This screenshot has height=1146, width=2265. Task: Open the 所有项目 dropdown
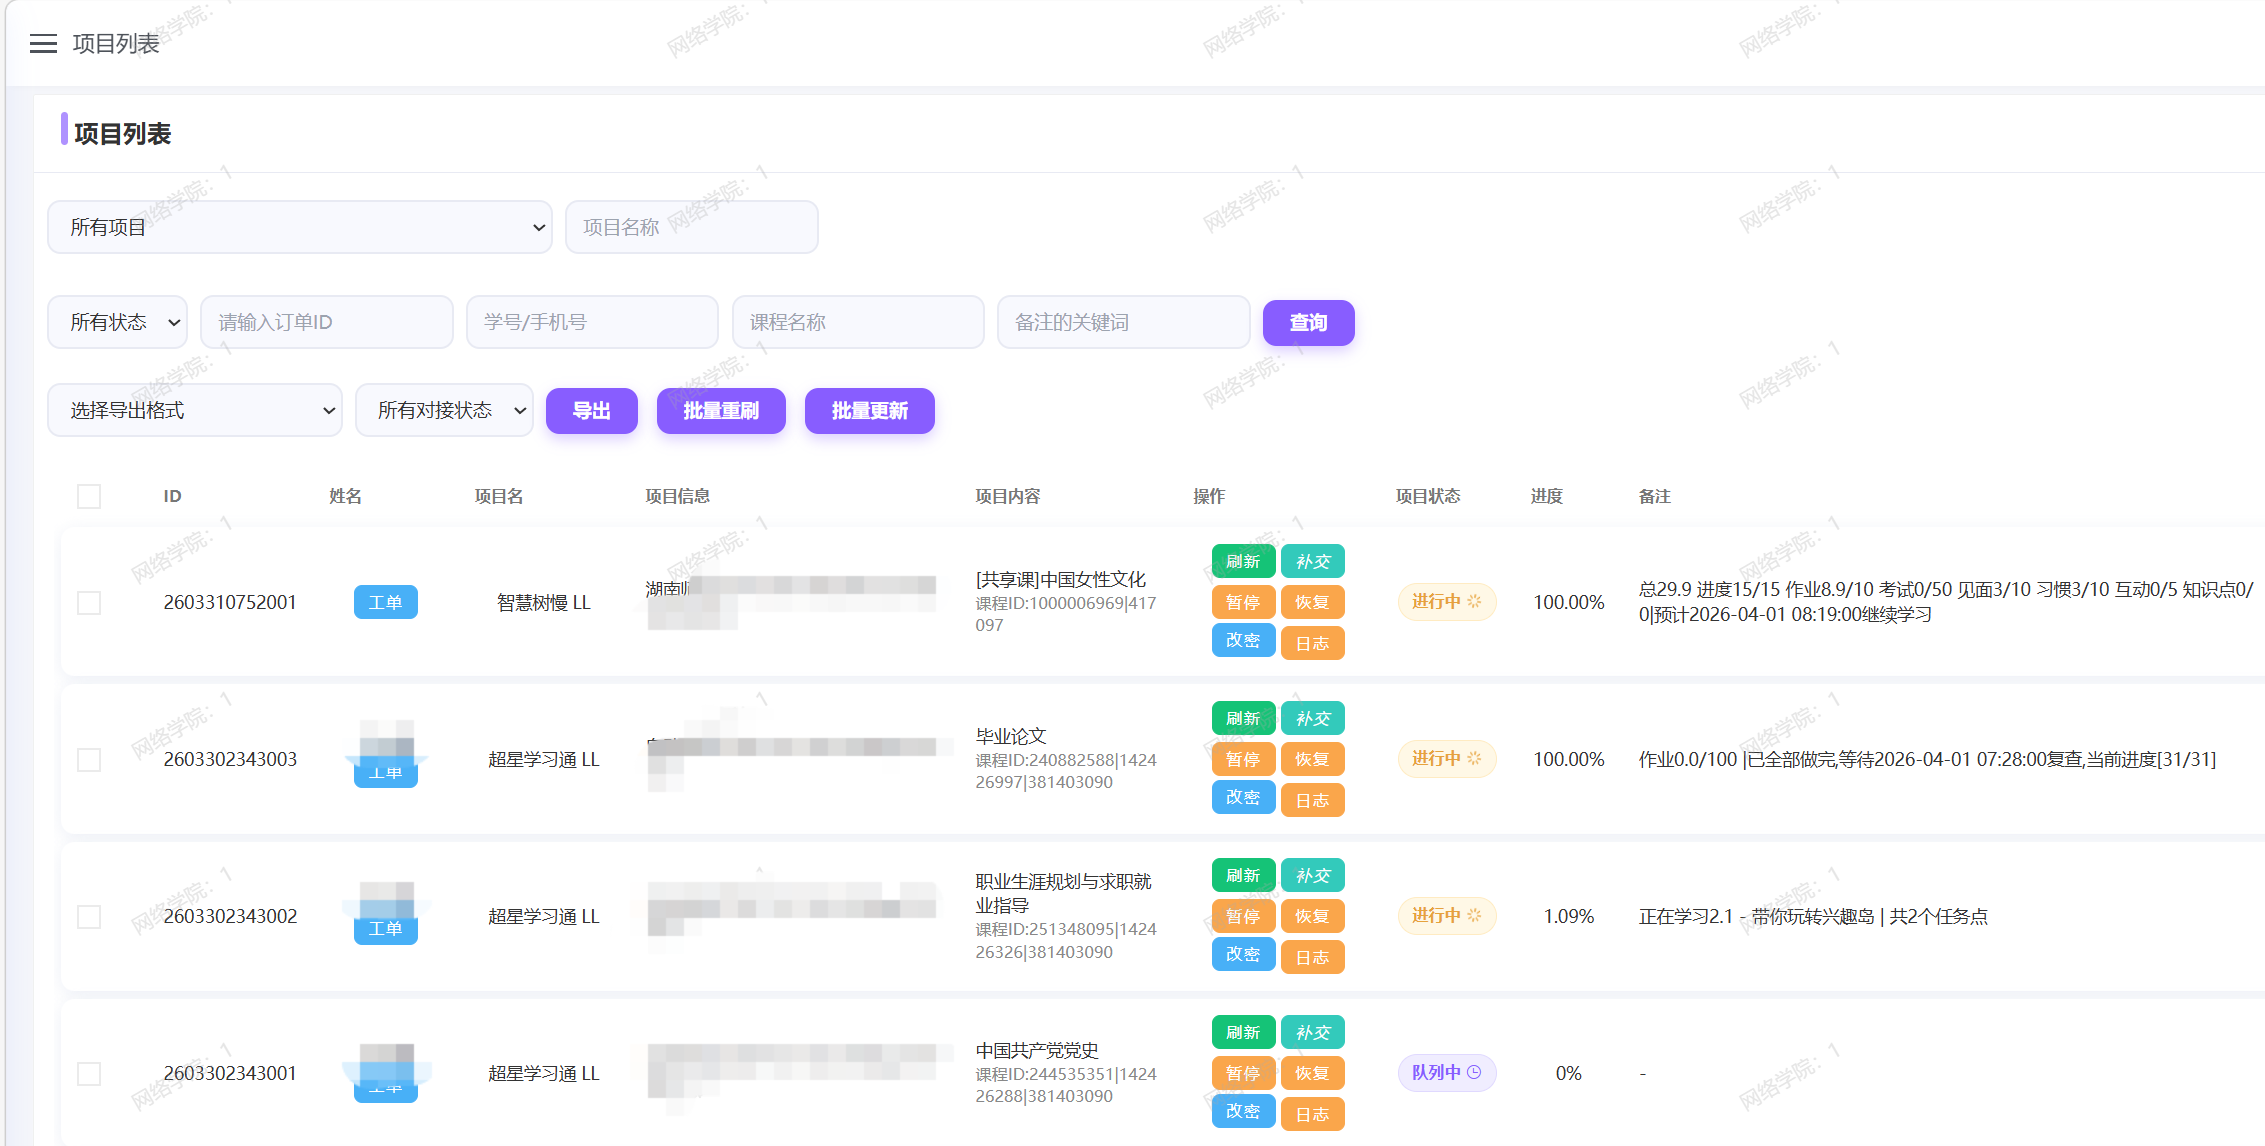[300, 227]
